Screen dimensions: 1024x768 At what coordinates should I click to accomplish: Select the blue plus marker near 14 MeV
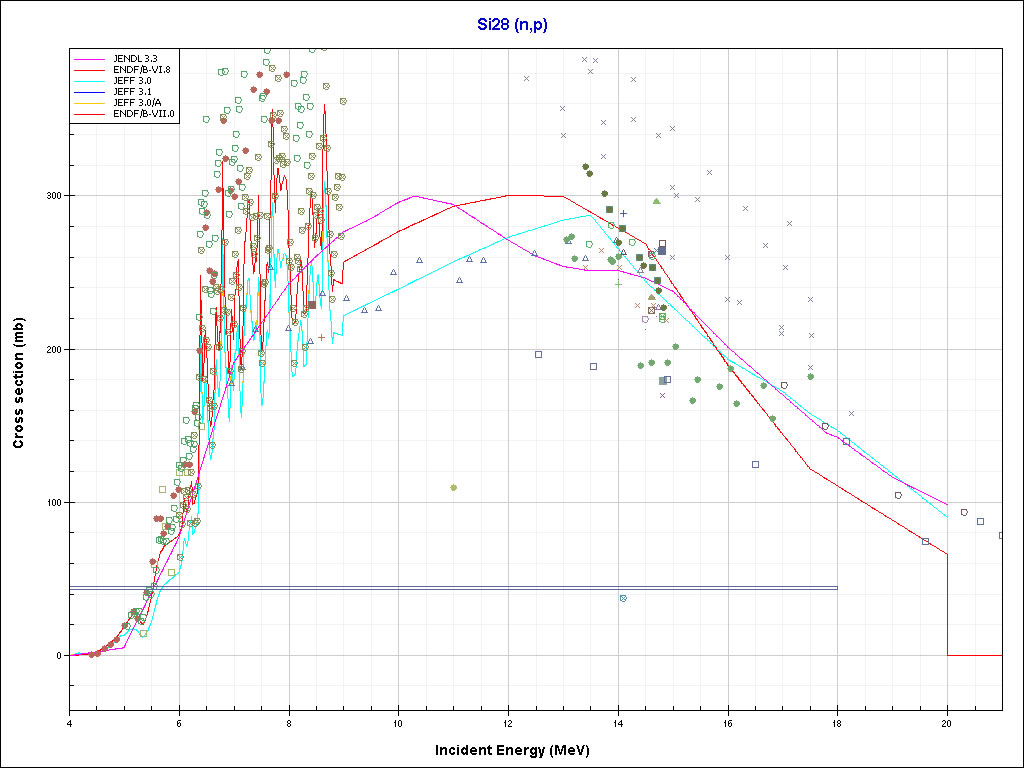tap(624, 213)
